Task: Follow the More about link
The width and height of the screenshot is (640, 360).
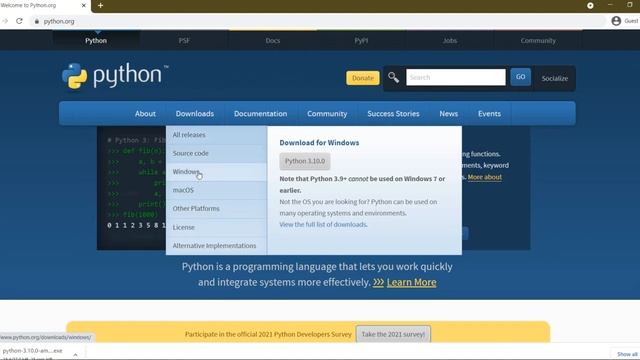Action: [x=484, y=177]
